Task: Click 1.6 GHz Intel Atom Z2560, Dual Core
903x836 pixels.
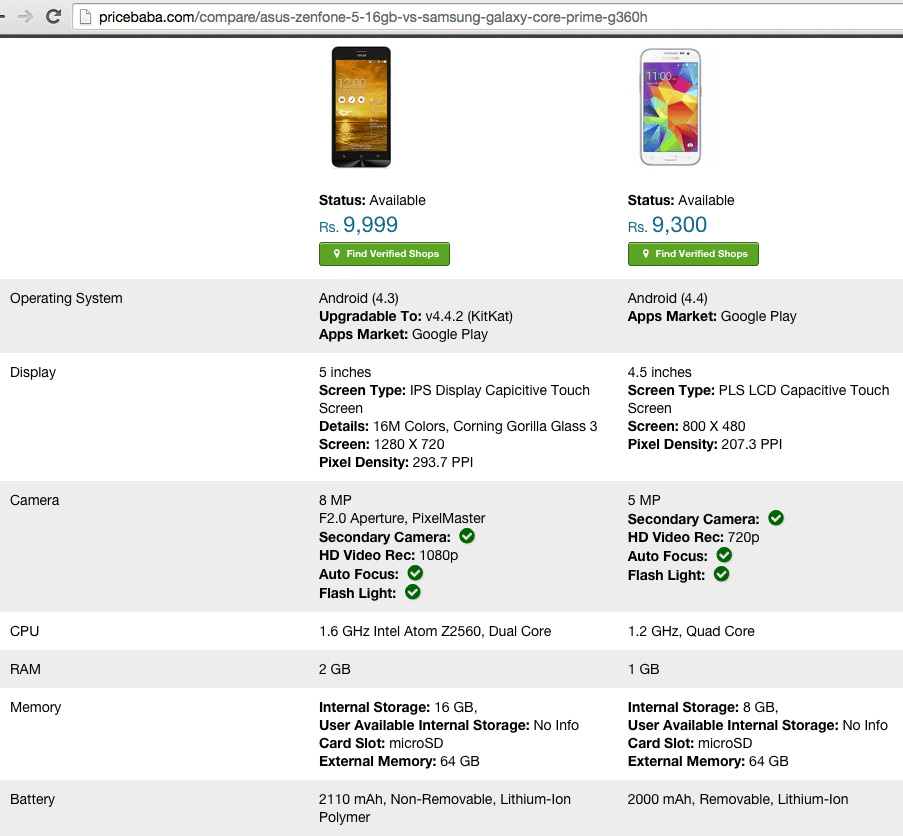Action: tap(435, 631)
